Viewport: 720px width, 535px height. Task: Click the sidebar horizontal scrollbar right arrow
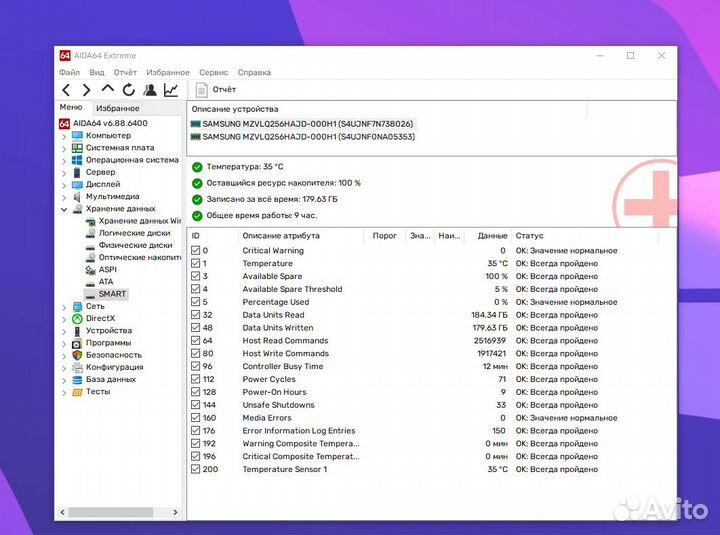175,512
